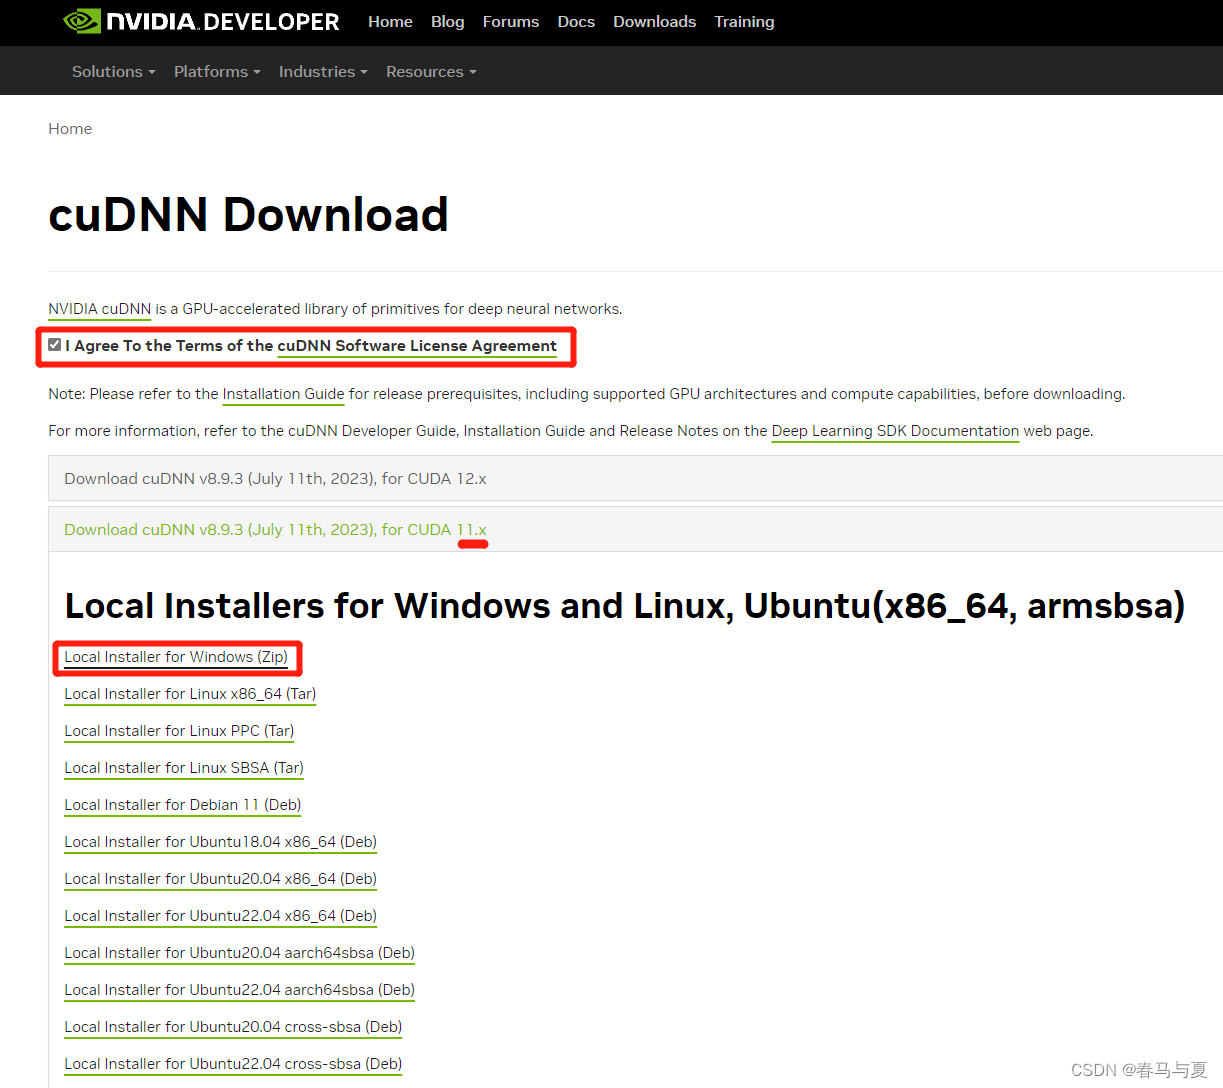Click the cuDNN Download page heading
This screenshot has height=1088, width=1223.
248,215
